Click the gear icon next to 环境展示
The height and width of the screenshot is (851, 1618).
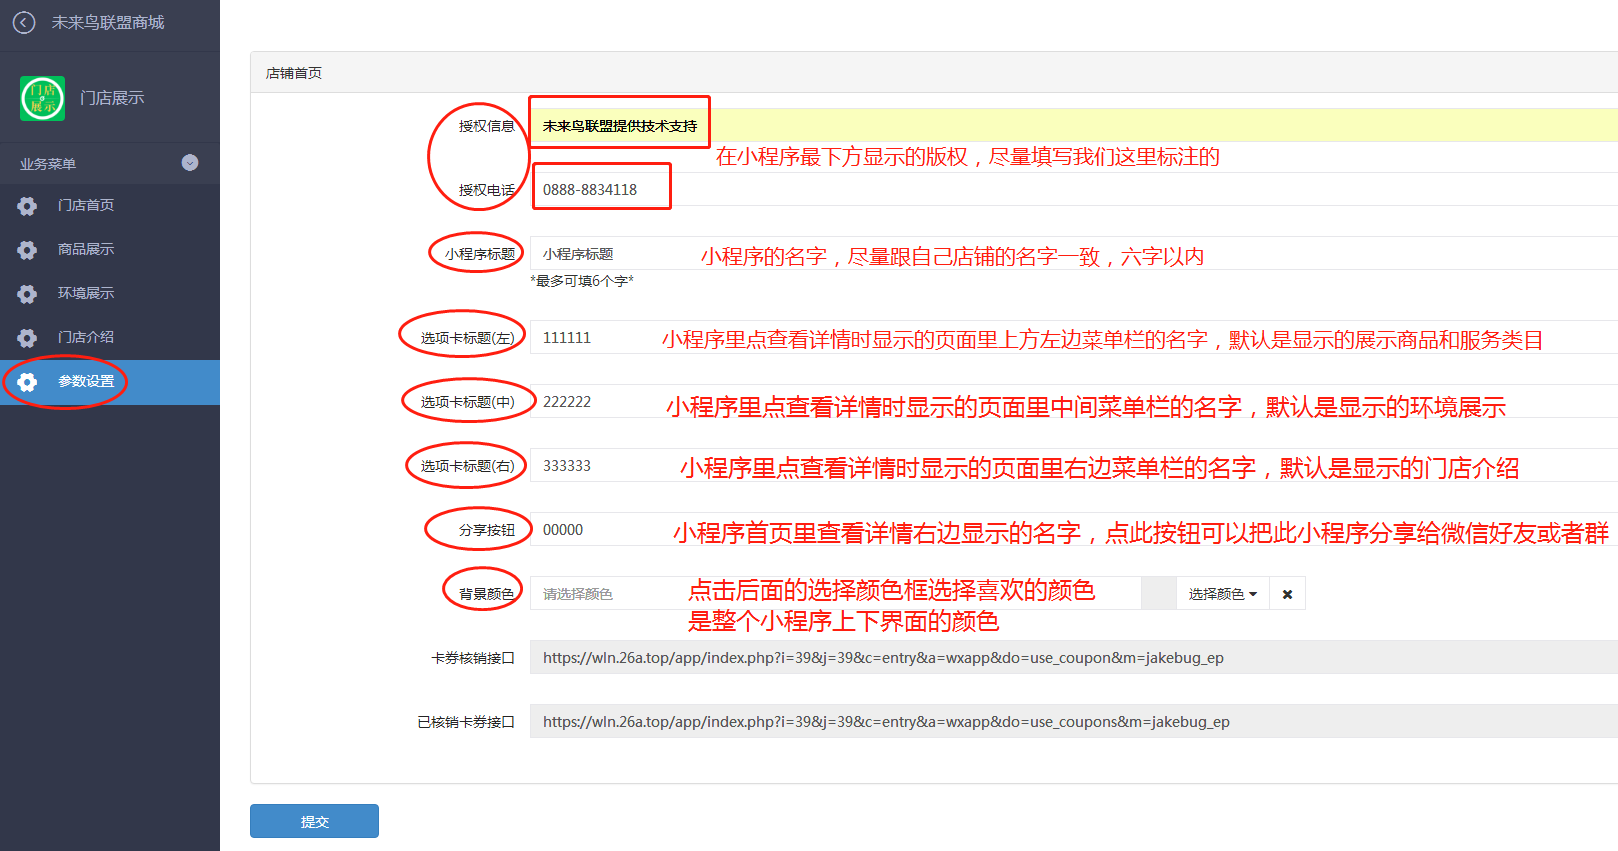(27, 294)
